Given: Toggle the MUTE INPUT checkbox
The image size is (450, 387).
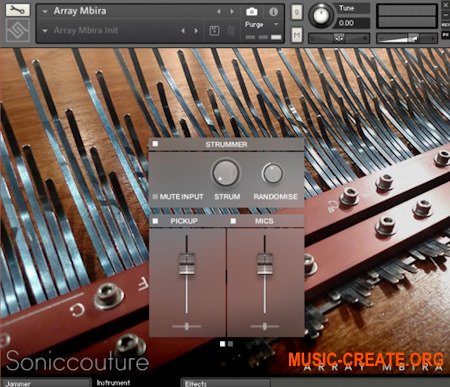Looking at the screenshot, I should point(155,197).
